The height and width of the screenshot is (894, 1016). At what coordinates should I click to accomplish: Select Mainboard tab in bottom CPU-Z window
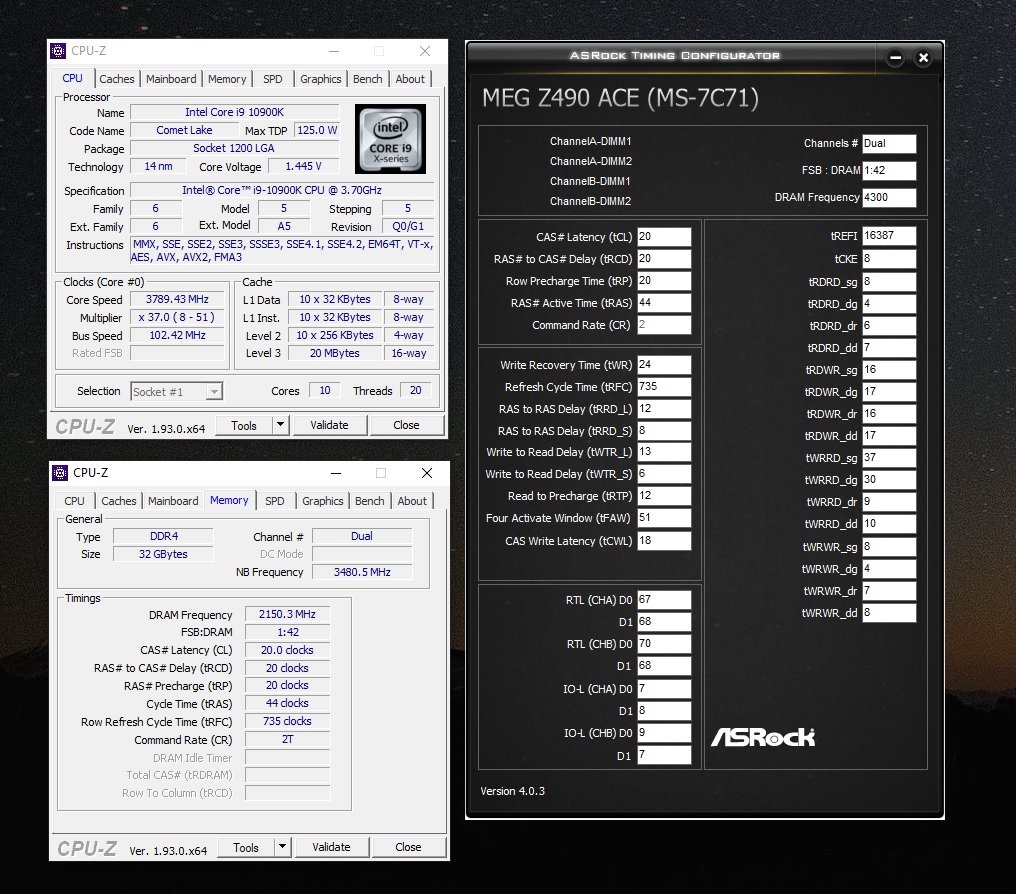pyautogui.click(x=173, y=501)
